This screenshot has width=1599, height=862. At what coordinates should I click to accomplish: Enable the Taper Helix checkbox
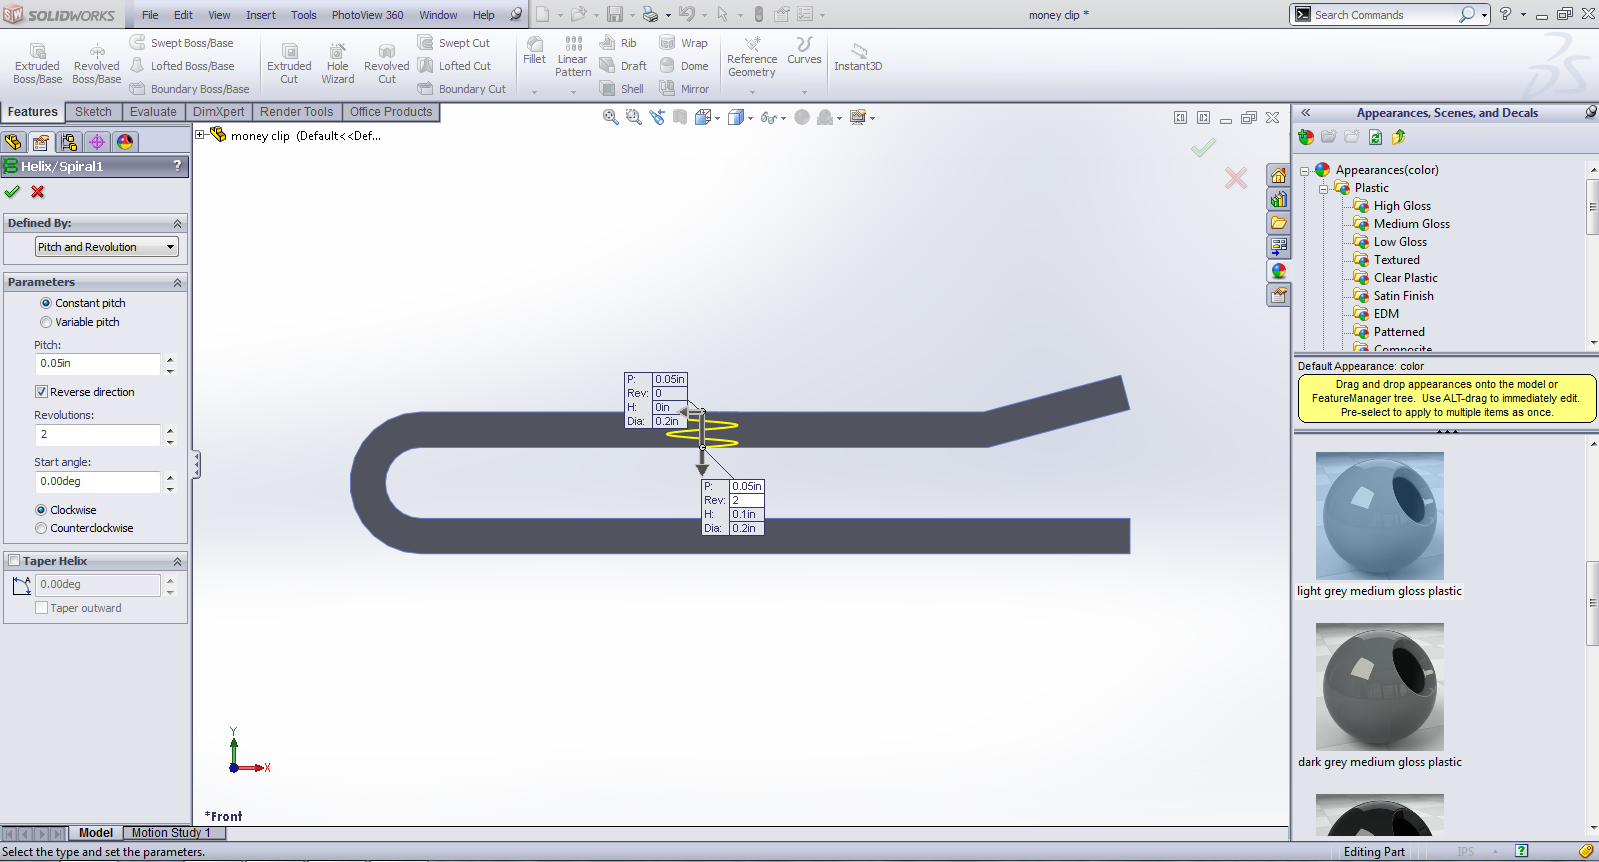point(14,561)
